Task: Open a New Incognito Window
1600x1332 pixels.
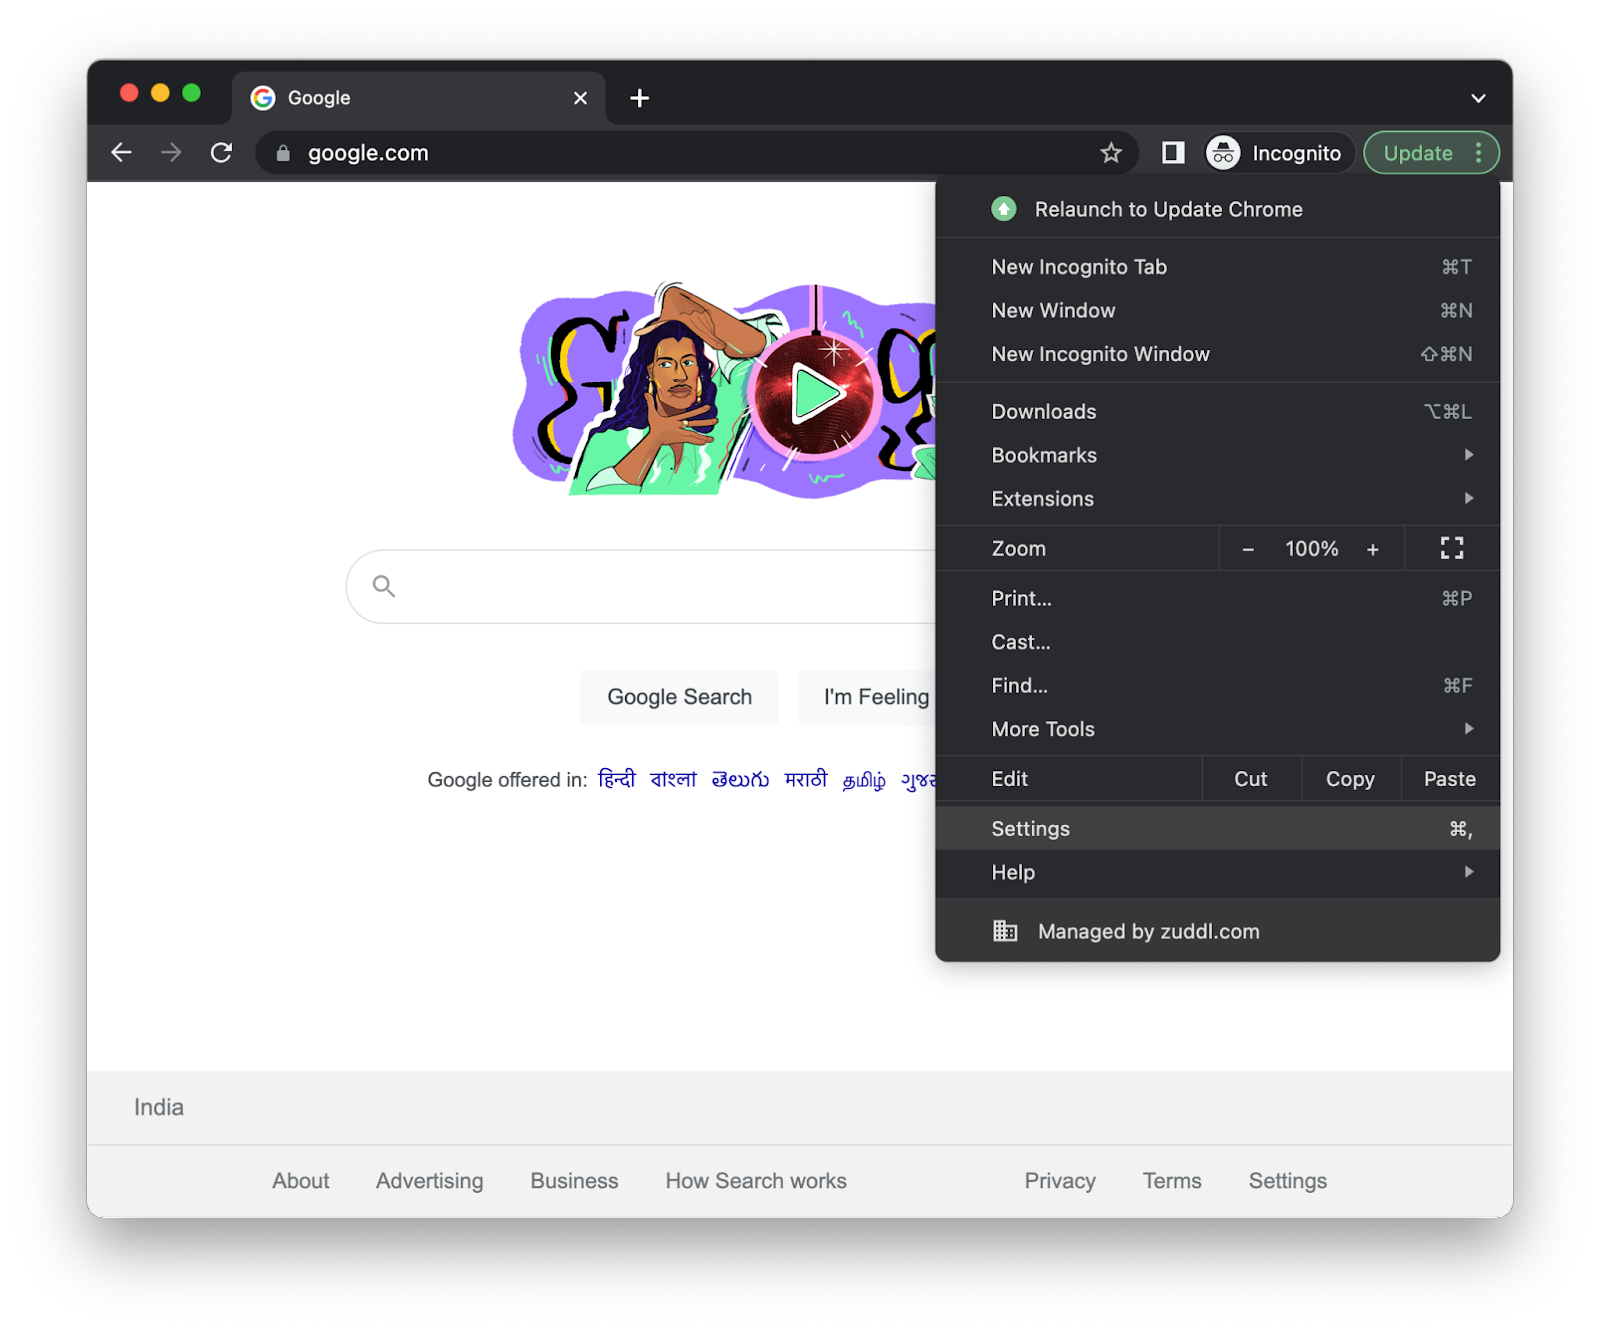Action: (x=1100, y=353)
